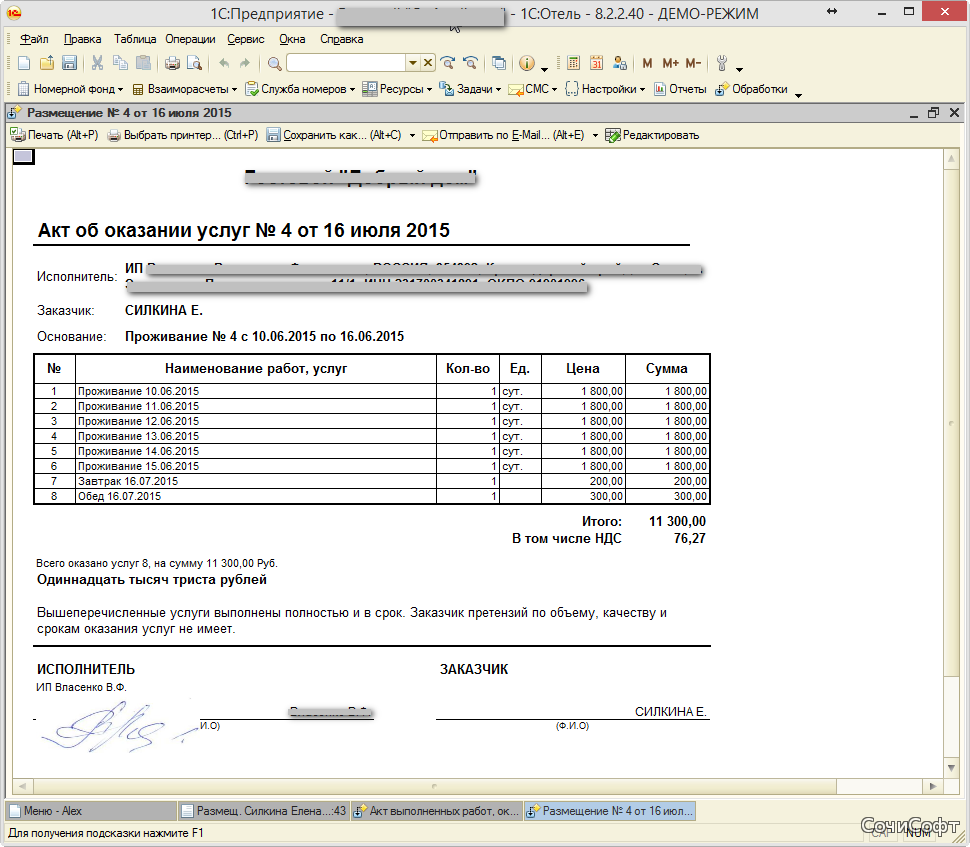Expand the Номерной фонд dropdown
970x847 pixels.
pyautogui.click(x=120, y=90)
